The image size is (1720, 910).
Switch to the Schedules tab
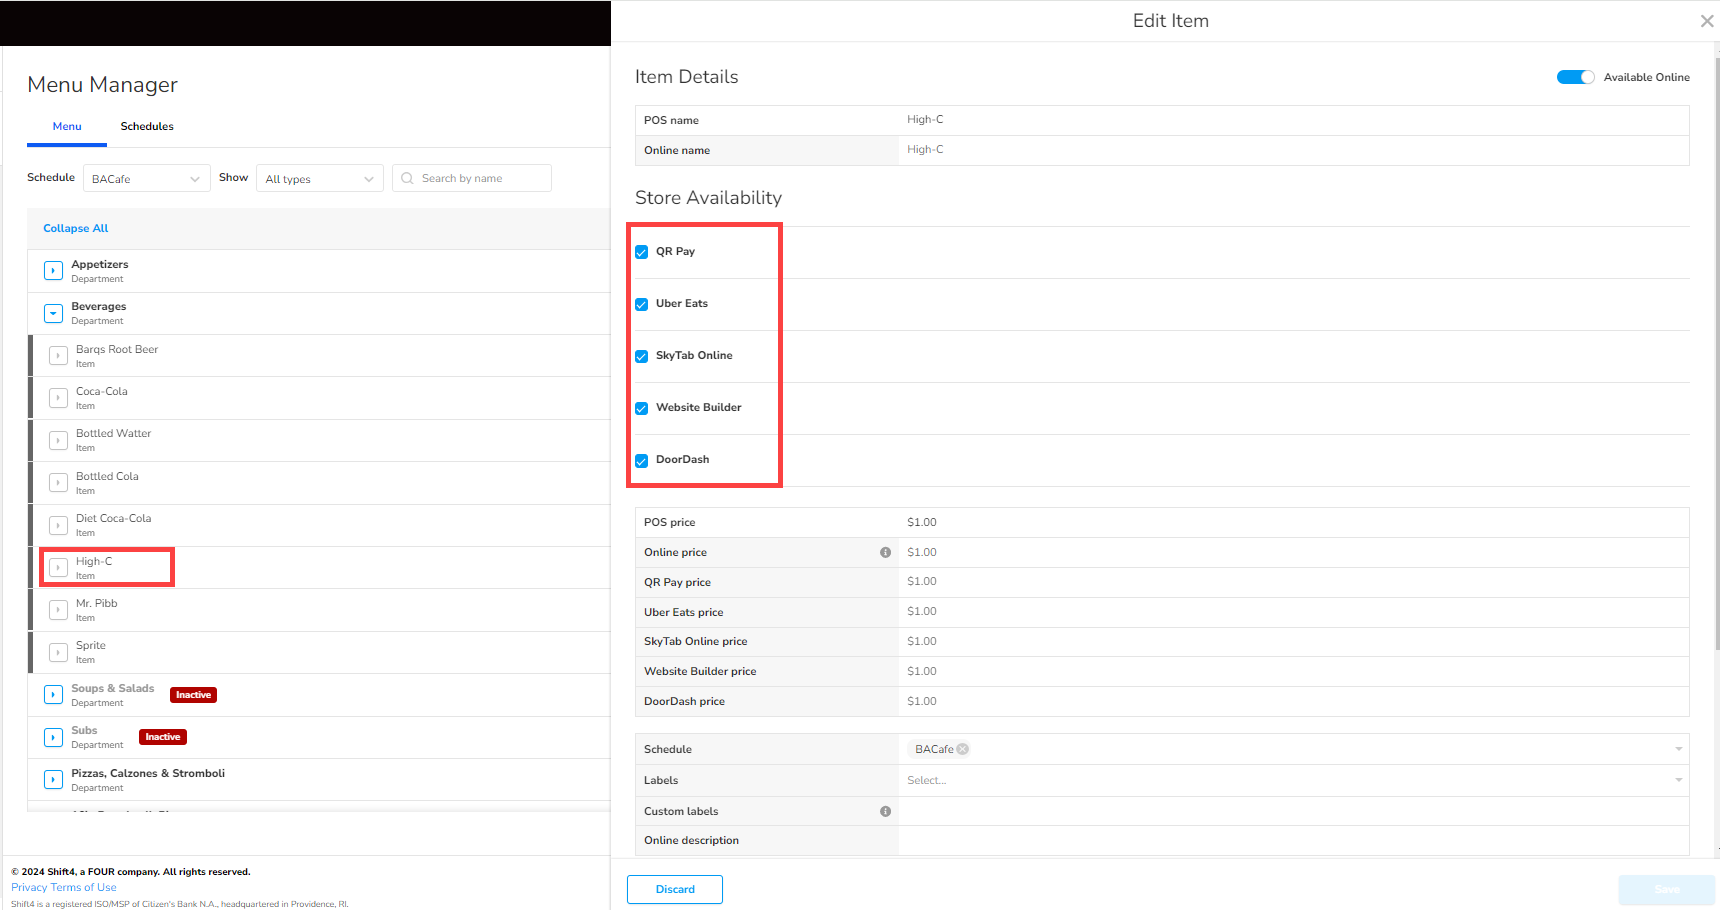[147, 126]
